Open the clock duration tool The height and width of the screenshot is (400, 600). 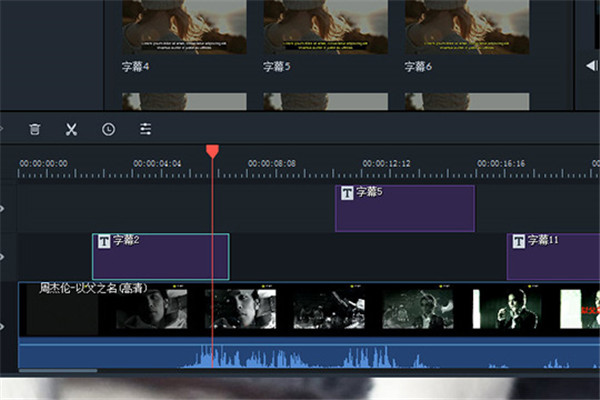[108, 129]
